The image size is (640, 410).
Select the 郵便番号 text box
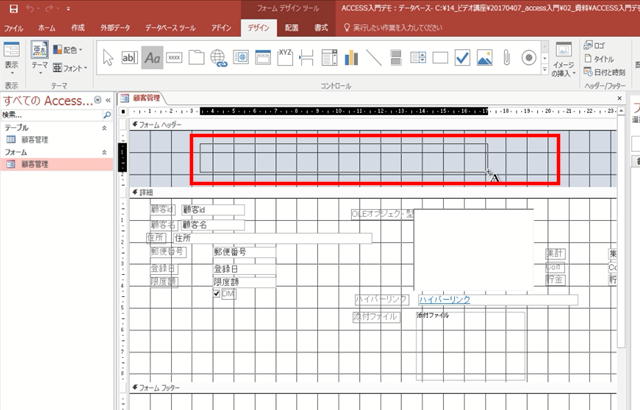coord(244,252)
